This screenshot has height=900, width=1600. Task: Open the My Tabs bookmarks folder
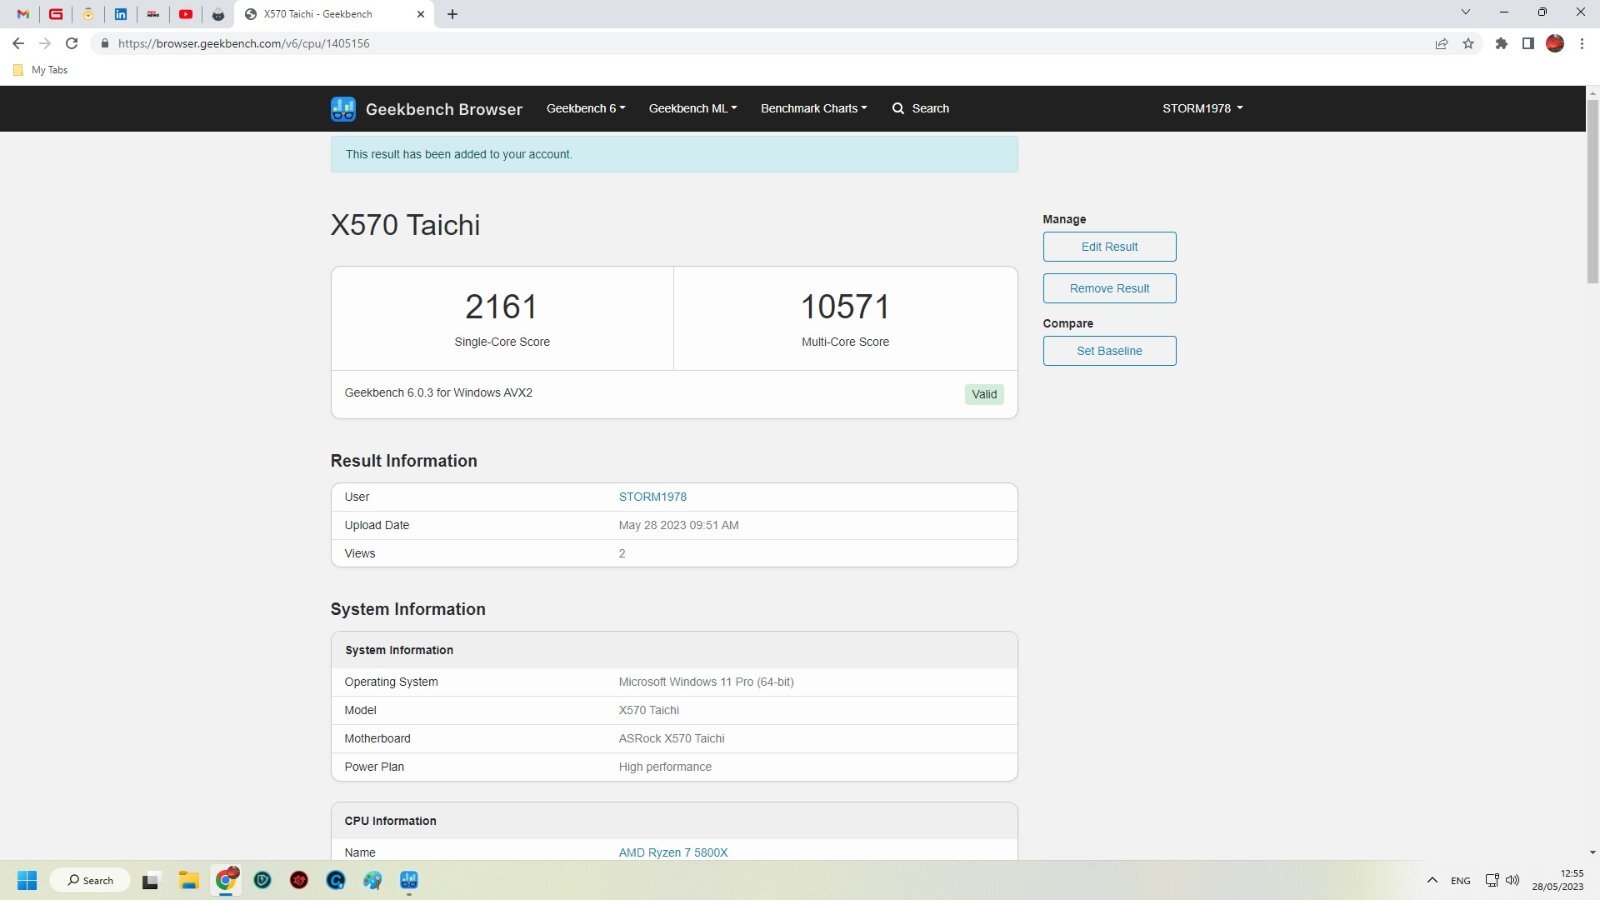coord(40,70)
